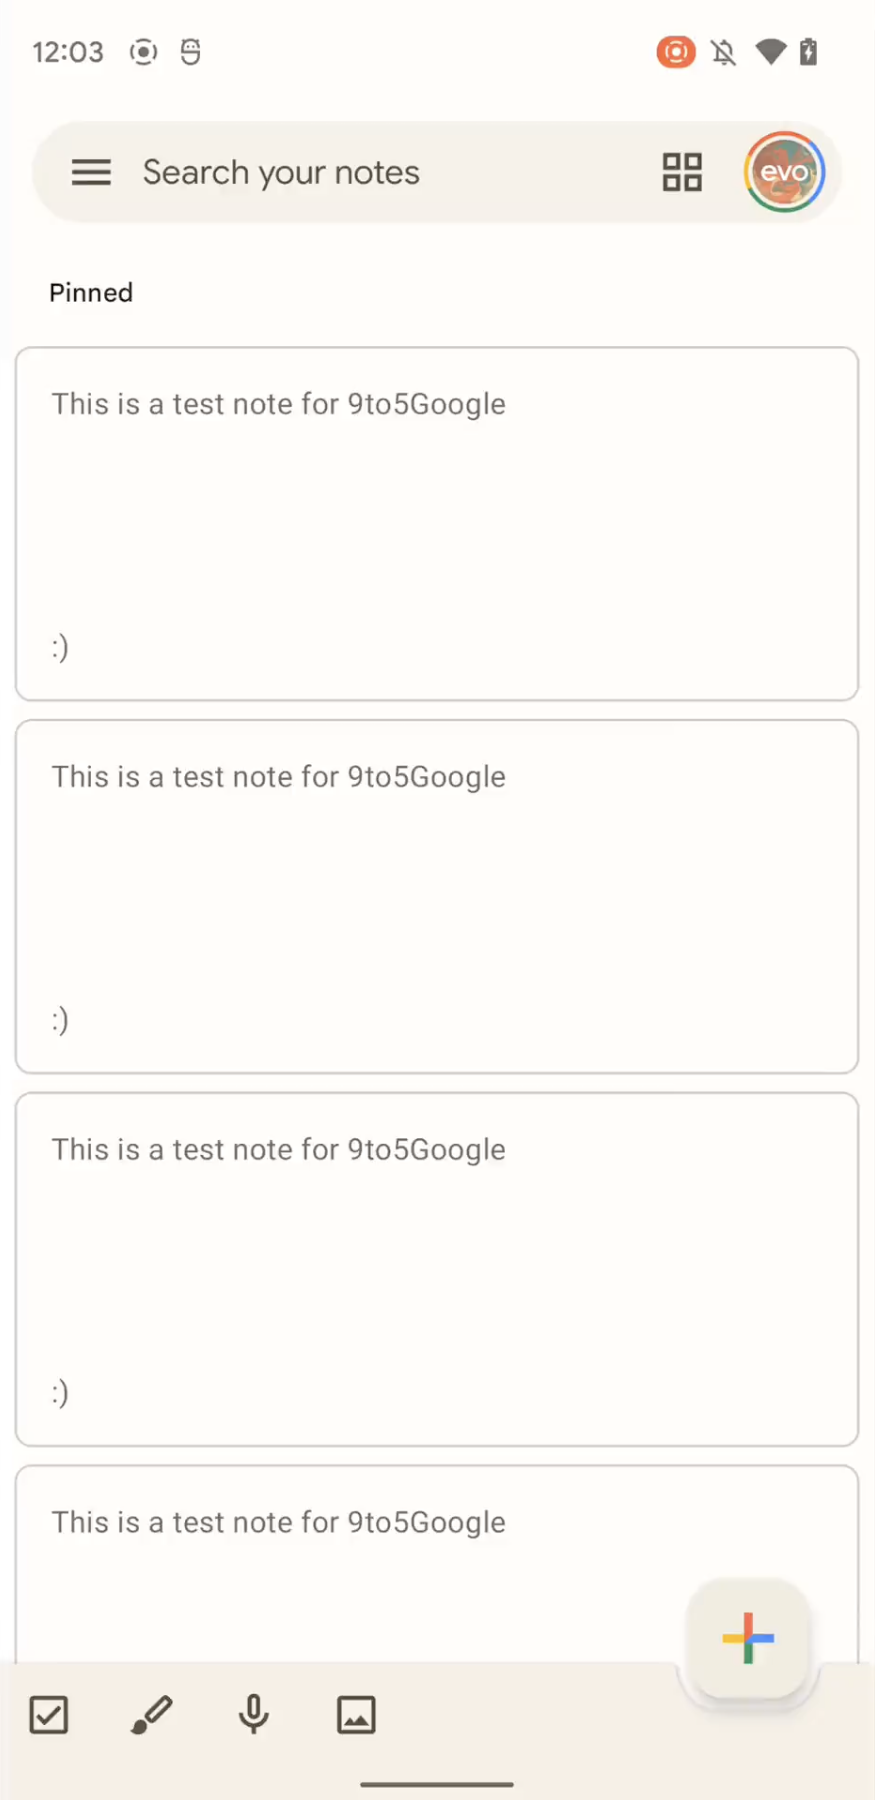The image size is (875, 1800).
Task: Create a note with an image
Action: (355, 1714)
